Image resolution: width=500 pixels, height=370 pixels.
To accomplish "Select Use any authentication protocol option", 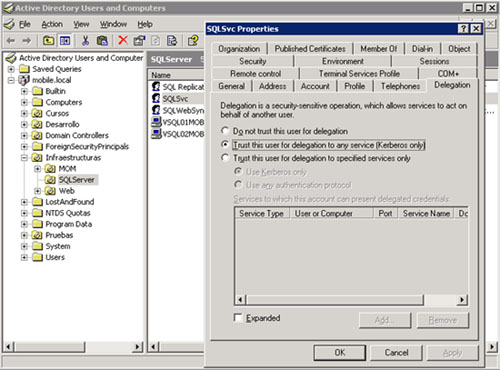I will [x=238, y=184].
